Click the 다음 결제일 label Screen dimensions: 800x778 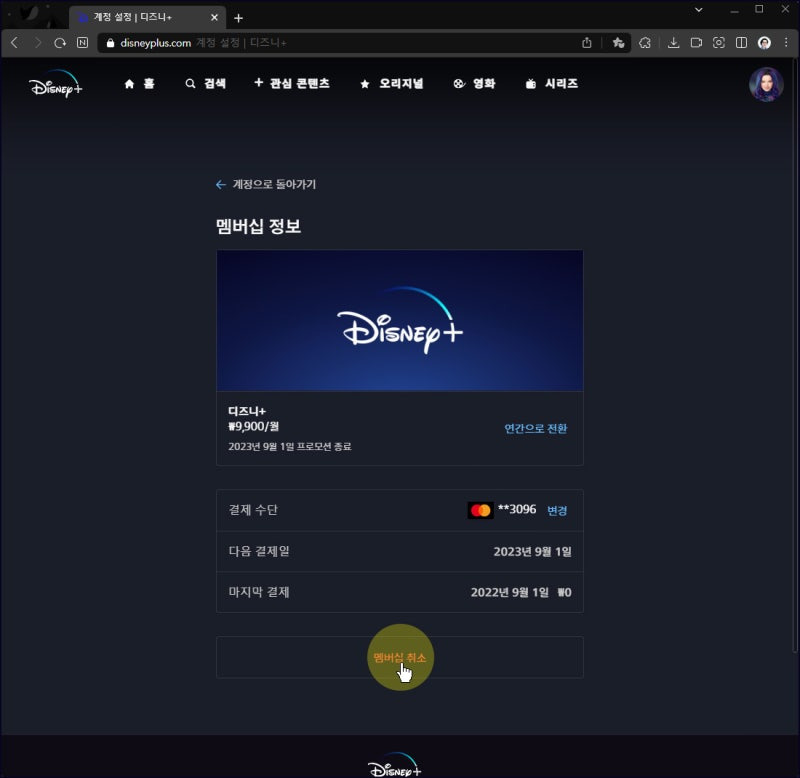[x=259, y=551]
